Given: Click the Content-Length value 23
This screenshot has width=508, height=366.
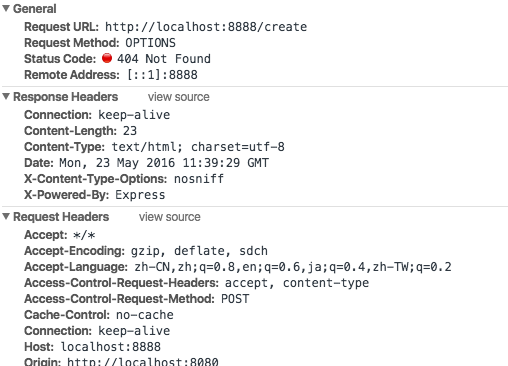Looking at the screenshot, I should 130,131.
